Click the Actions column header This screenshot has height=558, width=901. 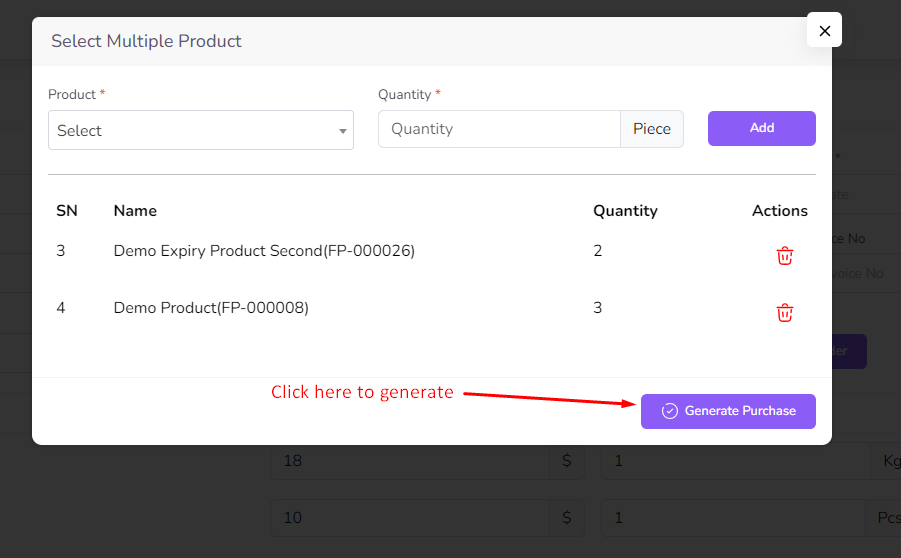(x=779, y=211)
